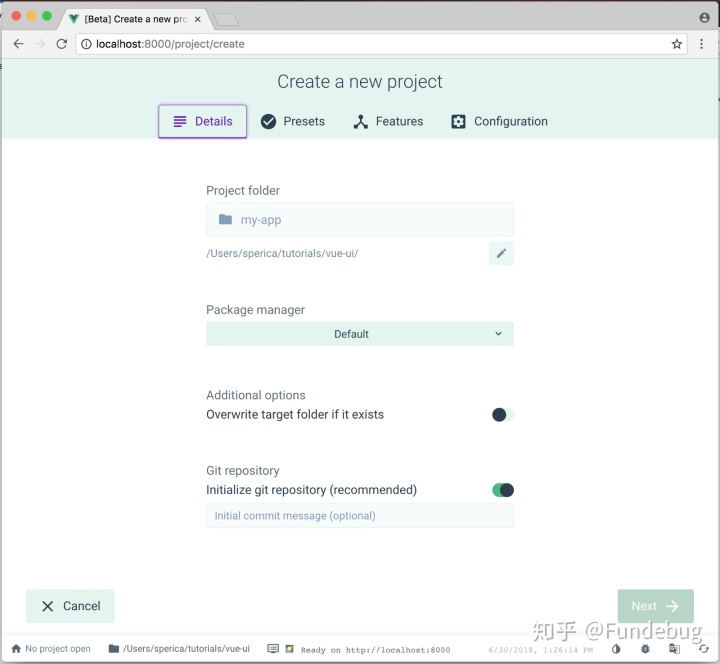Image resolution: width=720 pixels, height=664 pixels.
Task: Click the Vue logo tab favicon
Action: point(73,19)
